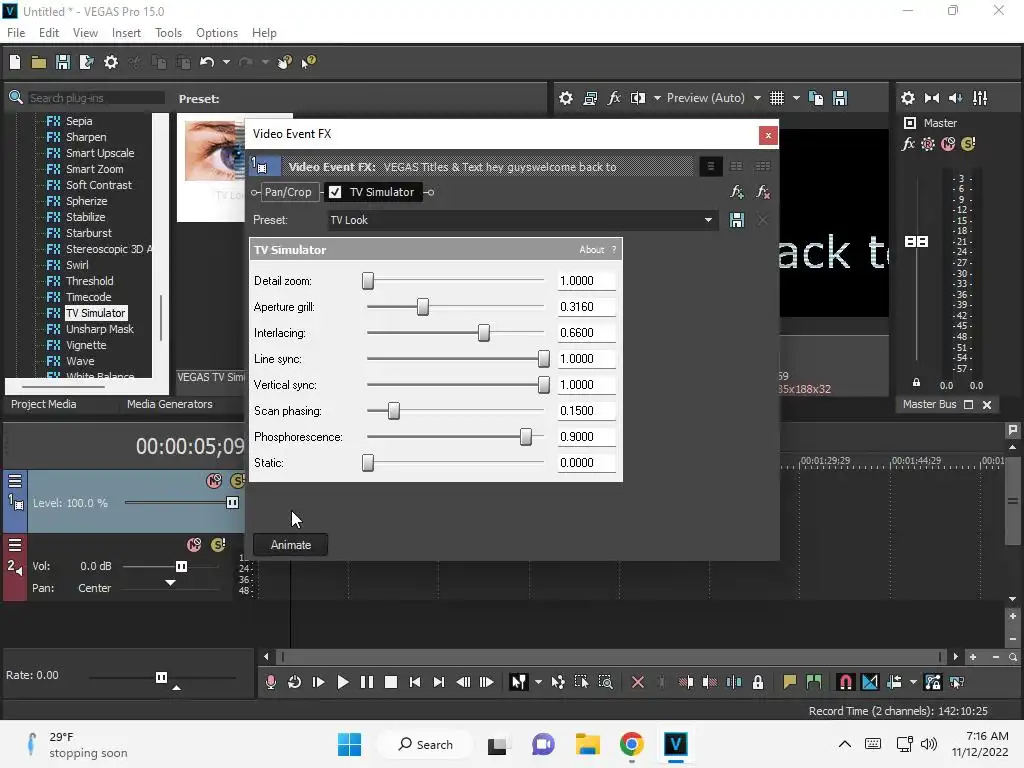Open Master bus audio properties gear
Viewport: 1024px width, 768px height.
click(x=908, y=98)
